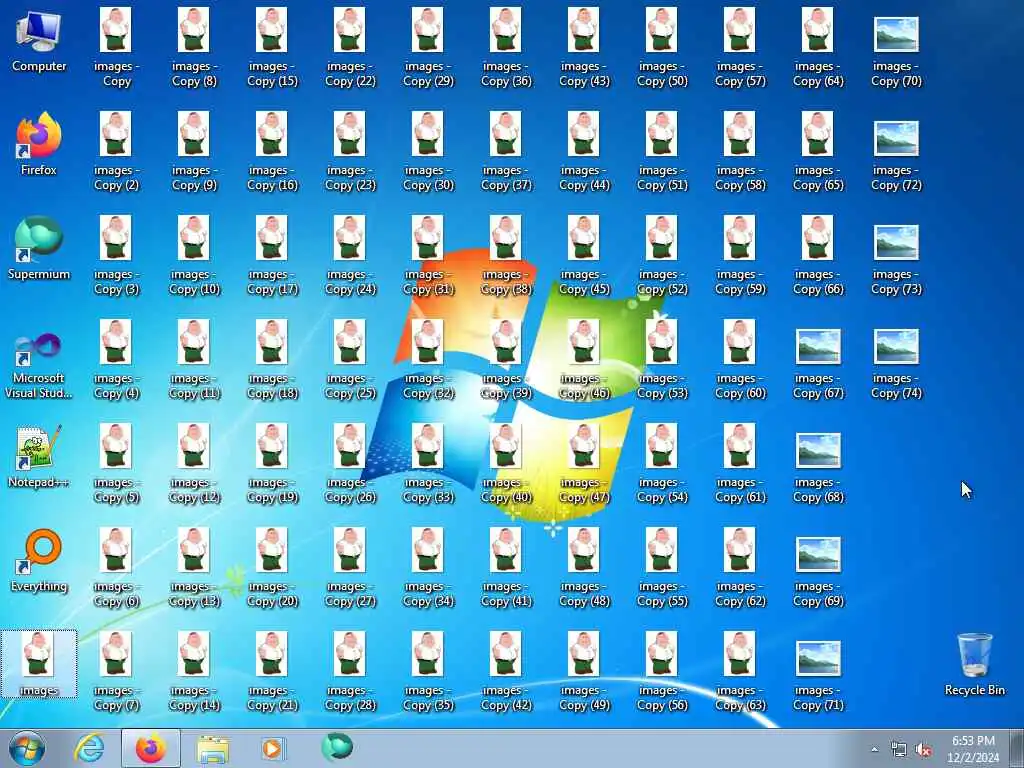Open the clock showing 6:53 PM
The image size is (1024, 768).
[973, 749]
